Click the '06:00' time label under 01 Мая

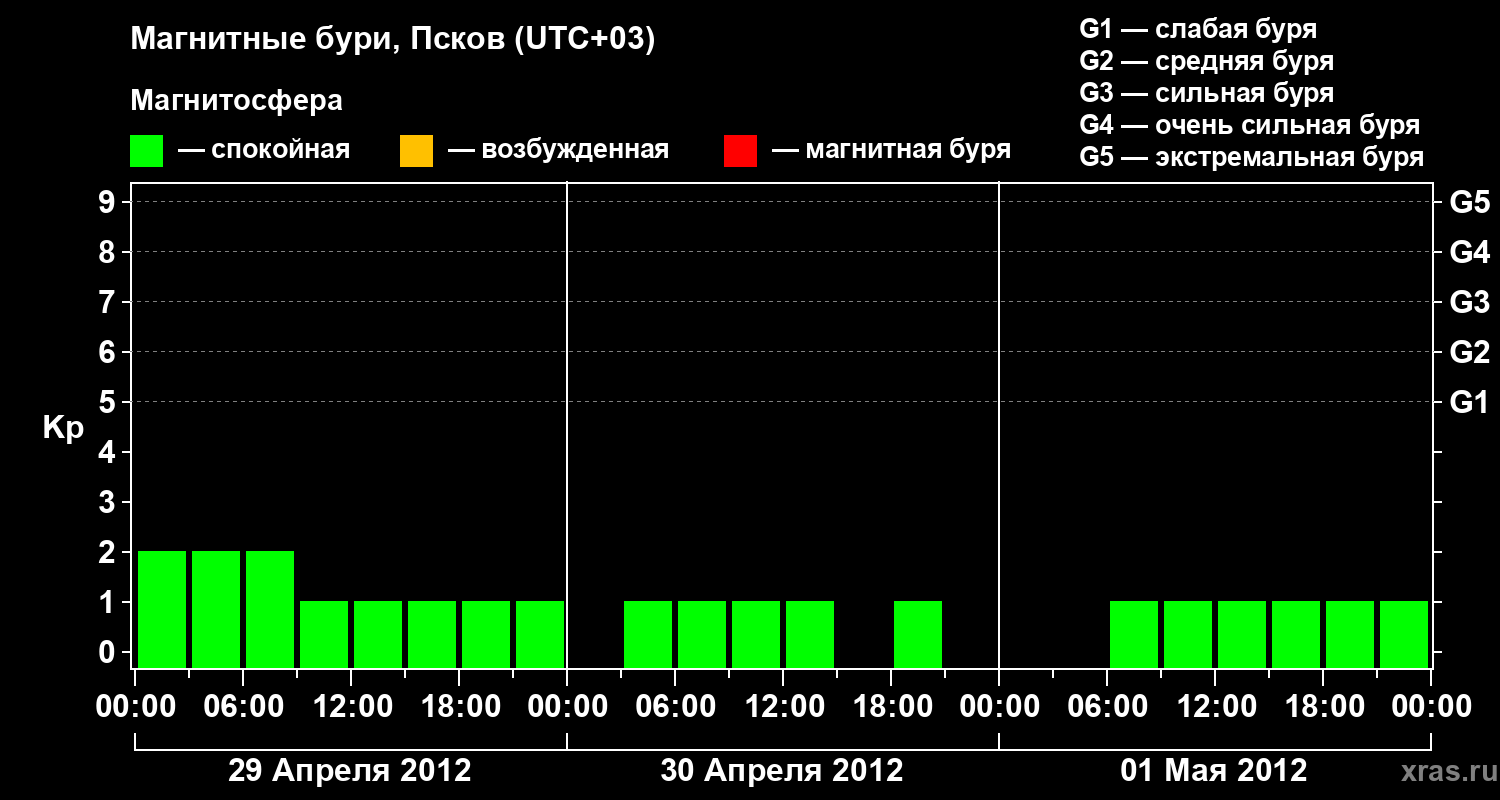click(x=1107, y=707)
